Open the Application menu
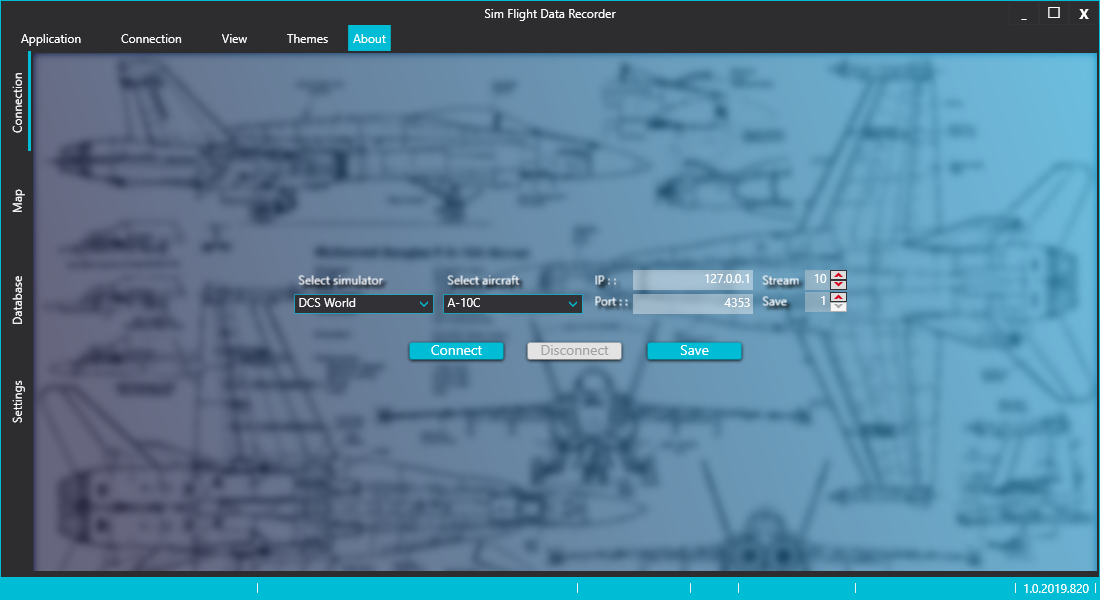Image resolution: width=1100 pixels, height=600 pixels. pyautogui.click(x=51, y=39)
